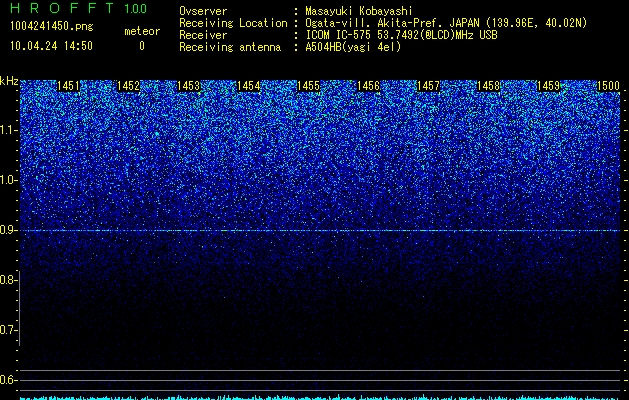Click the 1455 time marker
The height and width of the screenshot is (400, 629).
pyautogui.click(x=308, y=86)
